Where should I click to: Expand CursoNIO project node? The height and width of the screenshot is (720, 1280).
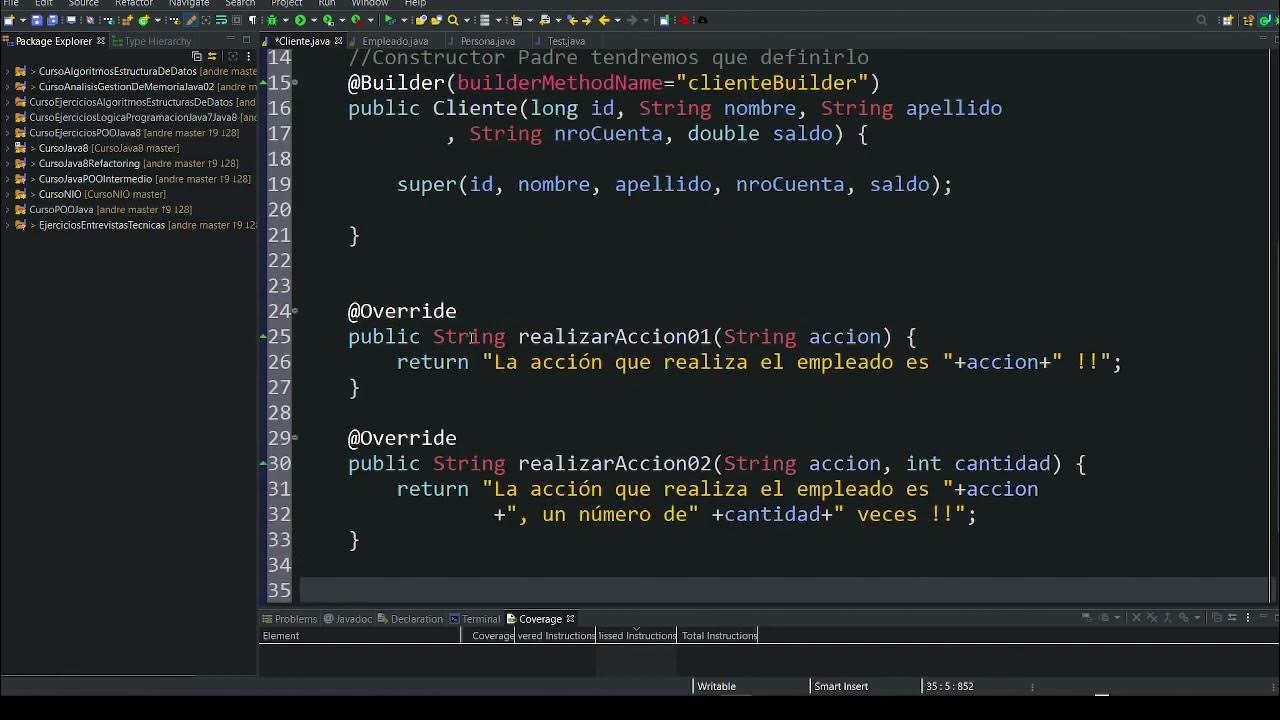[x=7, y=194]
